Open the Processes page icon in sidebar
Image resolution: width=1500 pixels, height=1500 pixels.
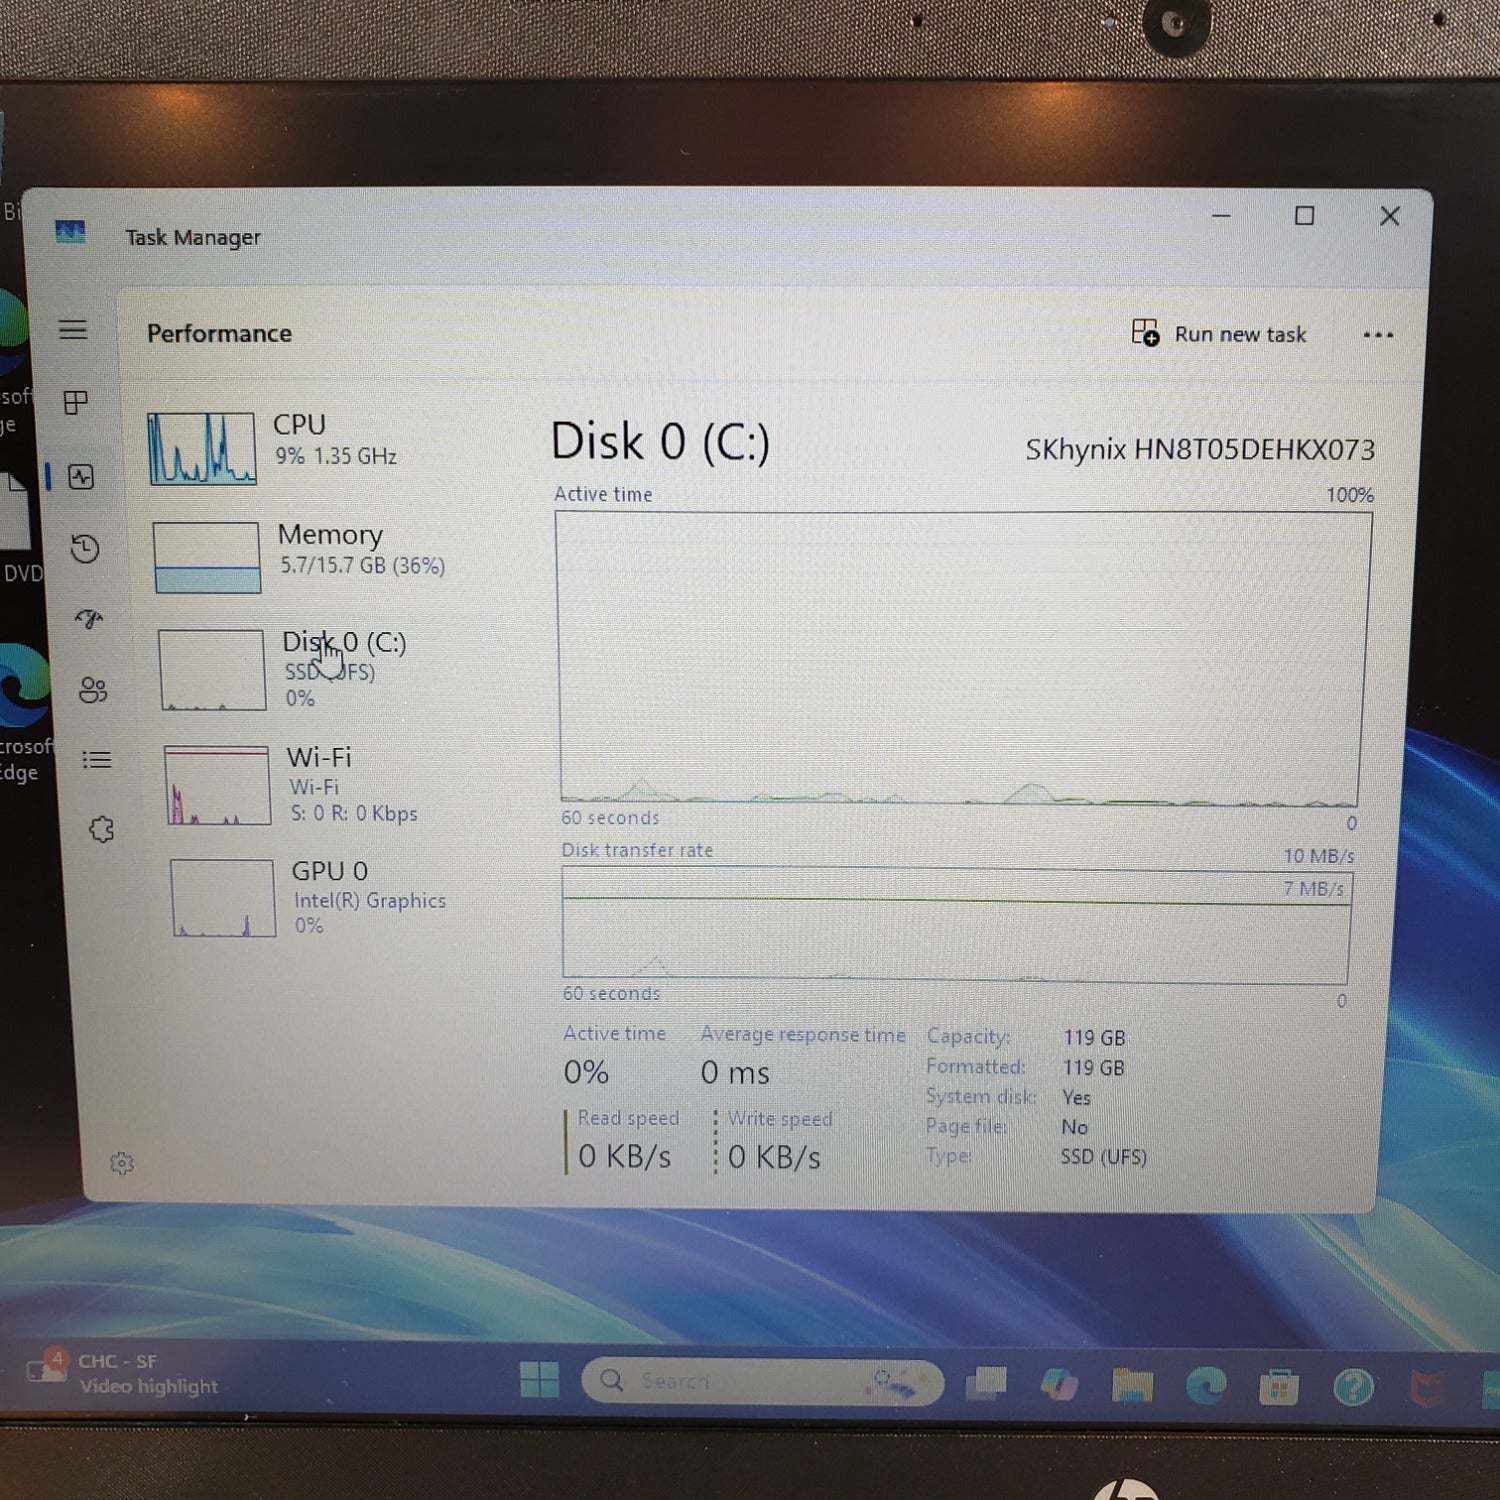[76, 402]
